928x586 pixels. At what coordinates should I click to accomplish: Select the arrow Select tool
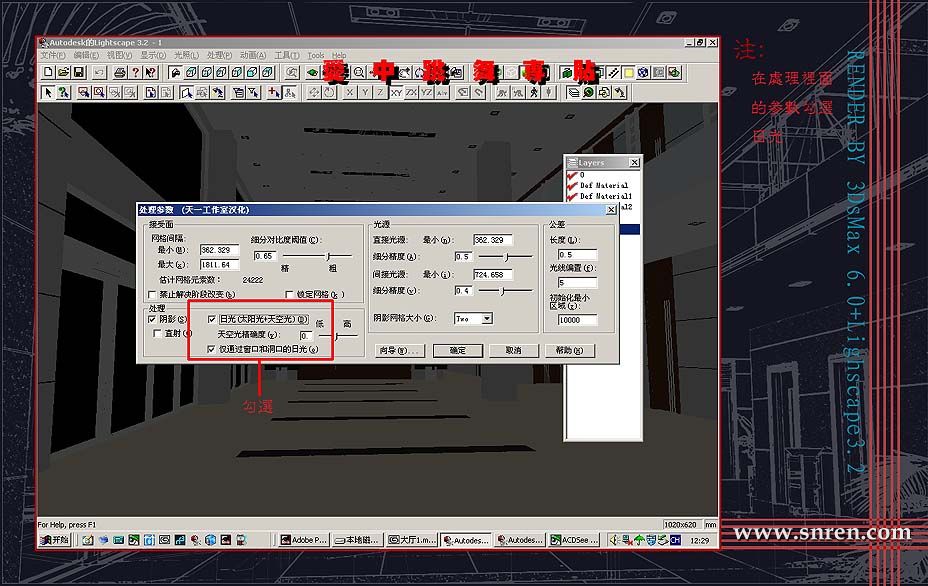click(48, 92)
